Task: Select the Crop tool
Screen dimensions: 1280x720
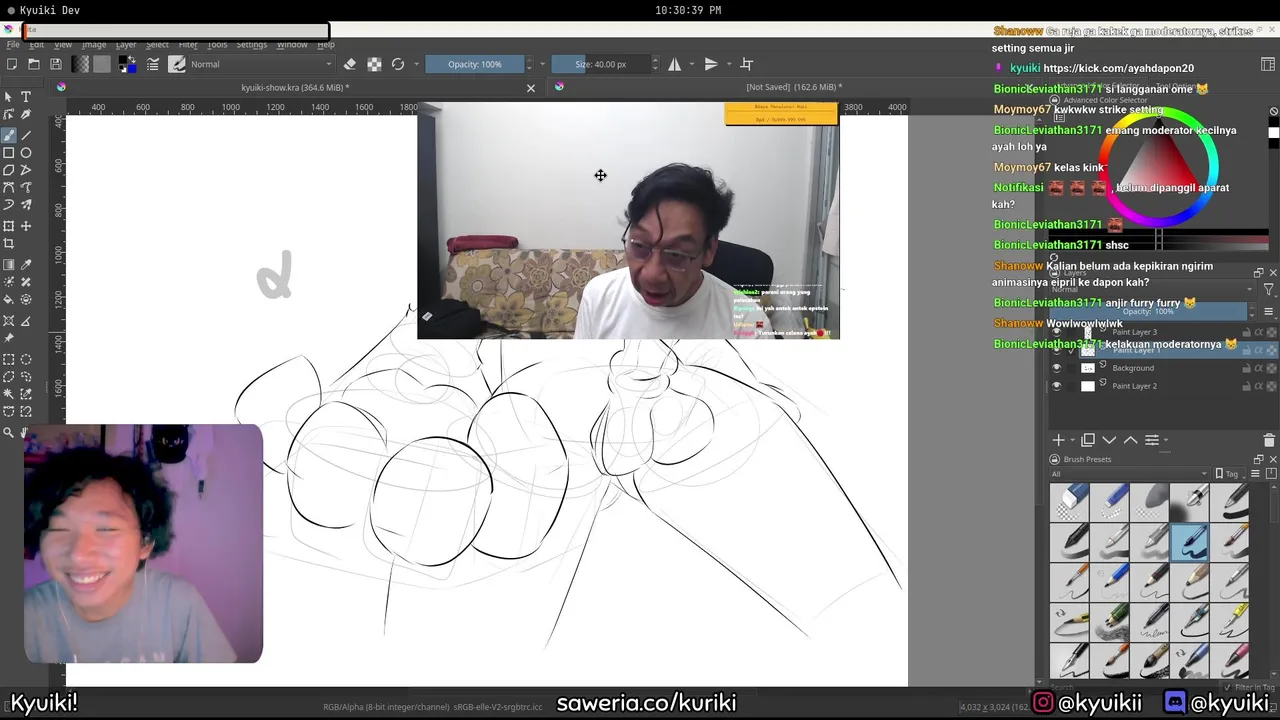Action: 9,243
